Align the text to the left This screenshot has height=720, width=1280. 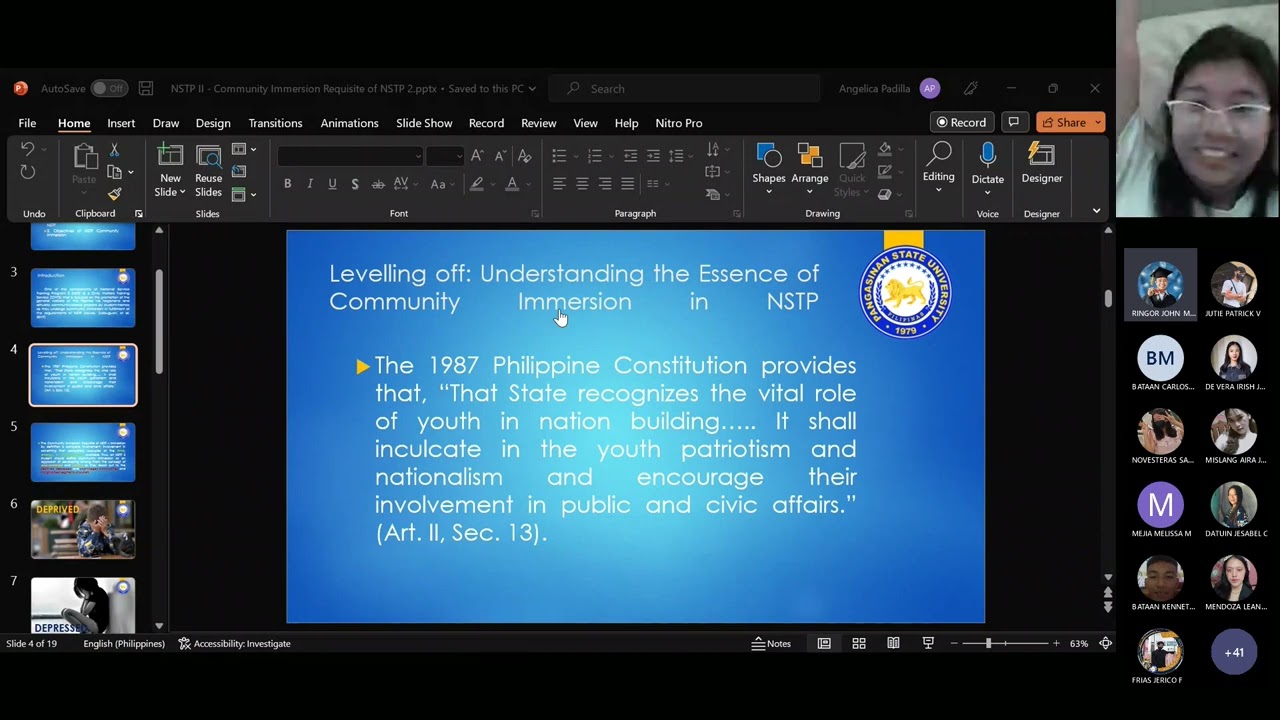[x=559, y=184]
